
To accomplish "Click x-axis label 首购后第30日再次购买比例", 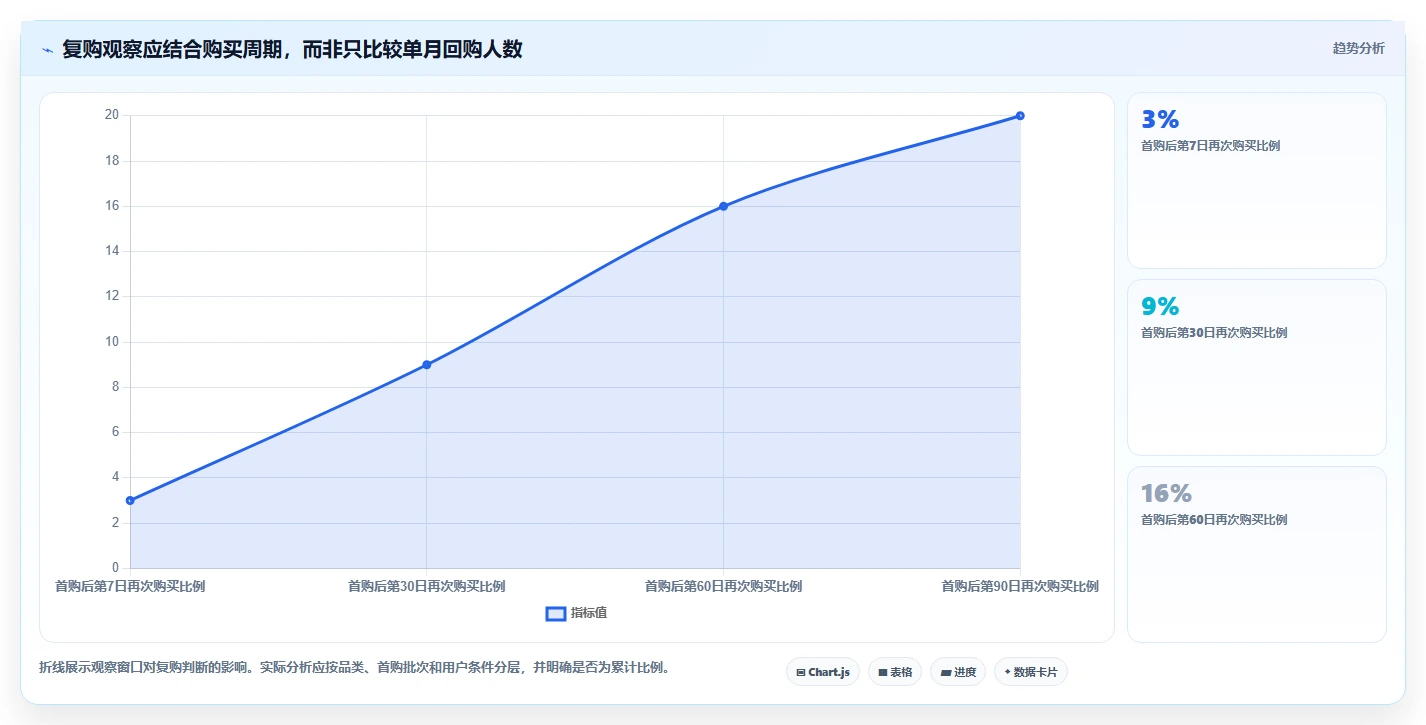I will [427, 586].
